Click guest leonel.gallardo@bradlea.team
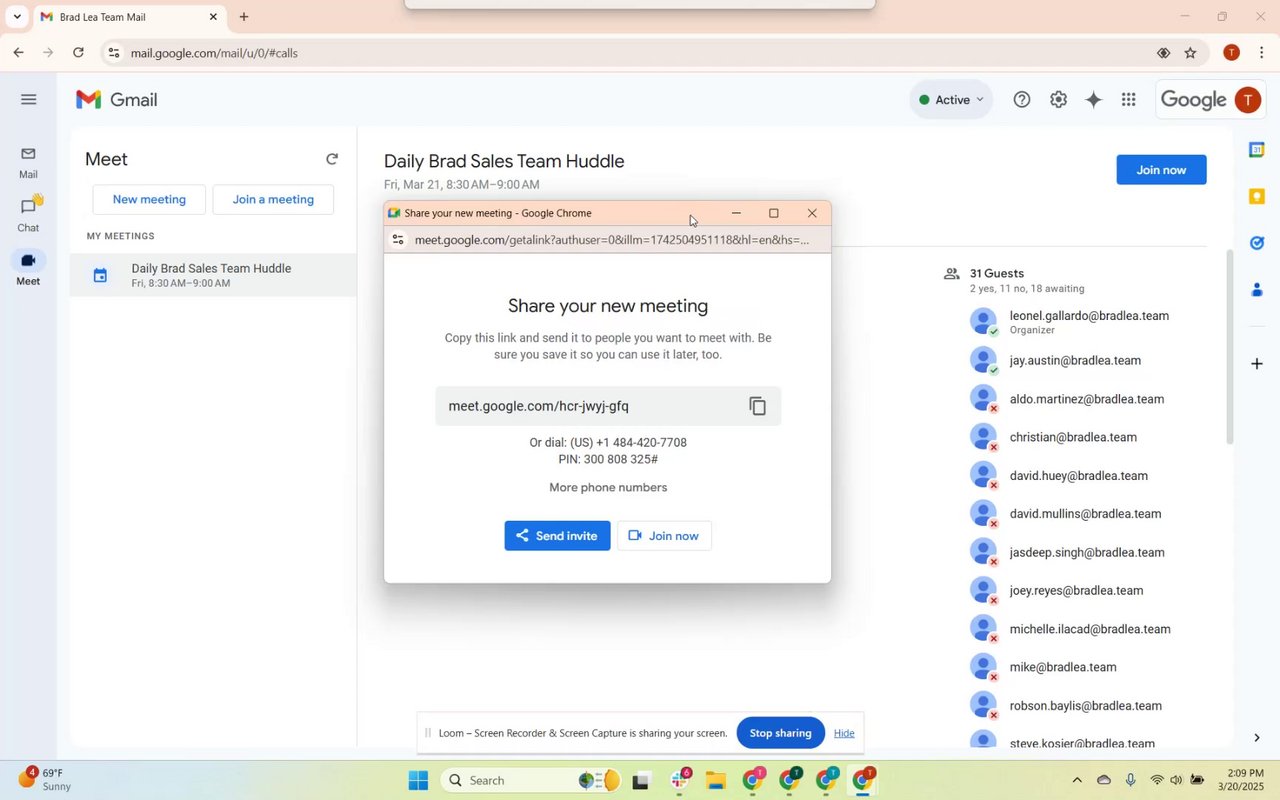The height and width of the screenshot is (800, 1280). point(1089,316)
